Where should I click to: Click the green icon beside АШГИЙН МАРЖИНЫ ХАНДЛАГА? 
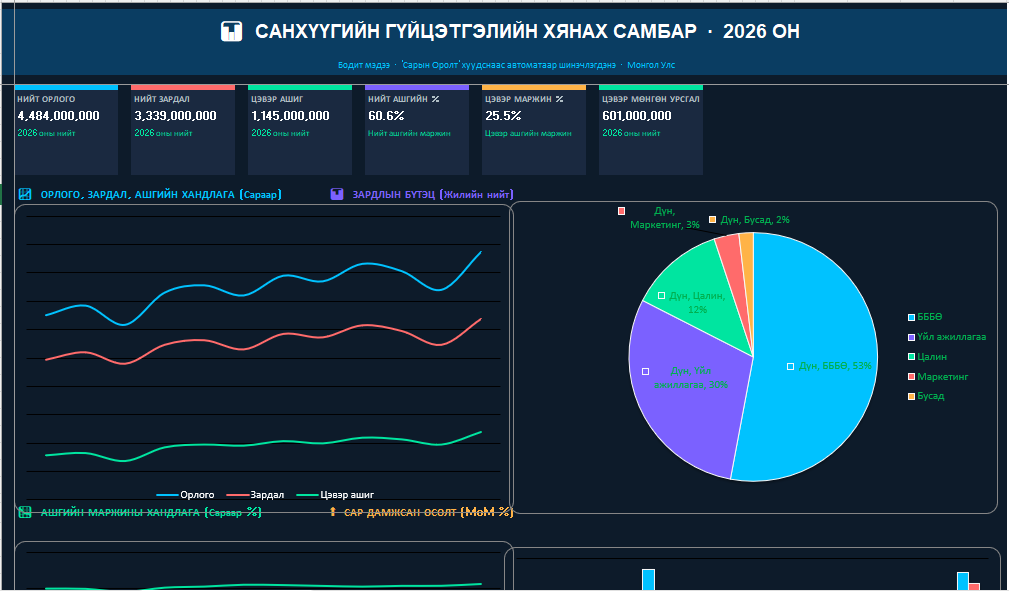(x=25, y=512)
